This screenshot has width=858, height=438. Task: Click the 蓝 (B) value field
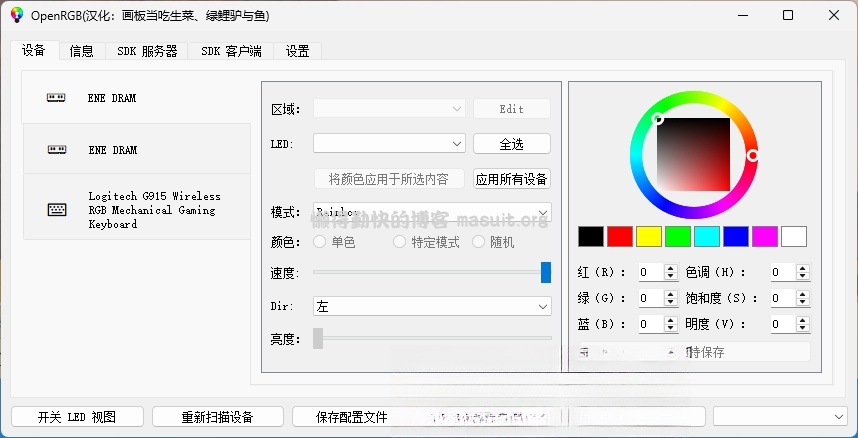(651, 324)
